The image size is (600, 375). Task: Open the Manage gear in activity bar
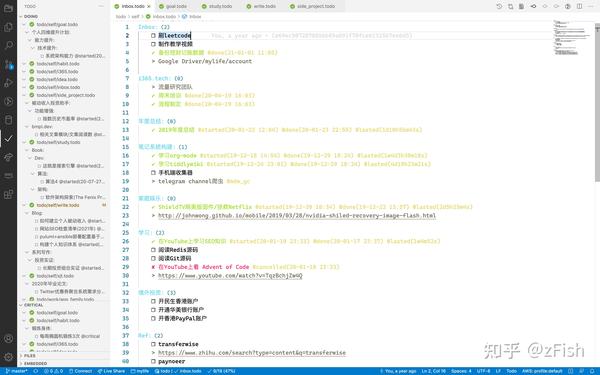(x=8, y=357)
